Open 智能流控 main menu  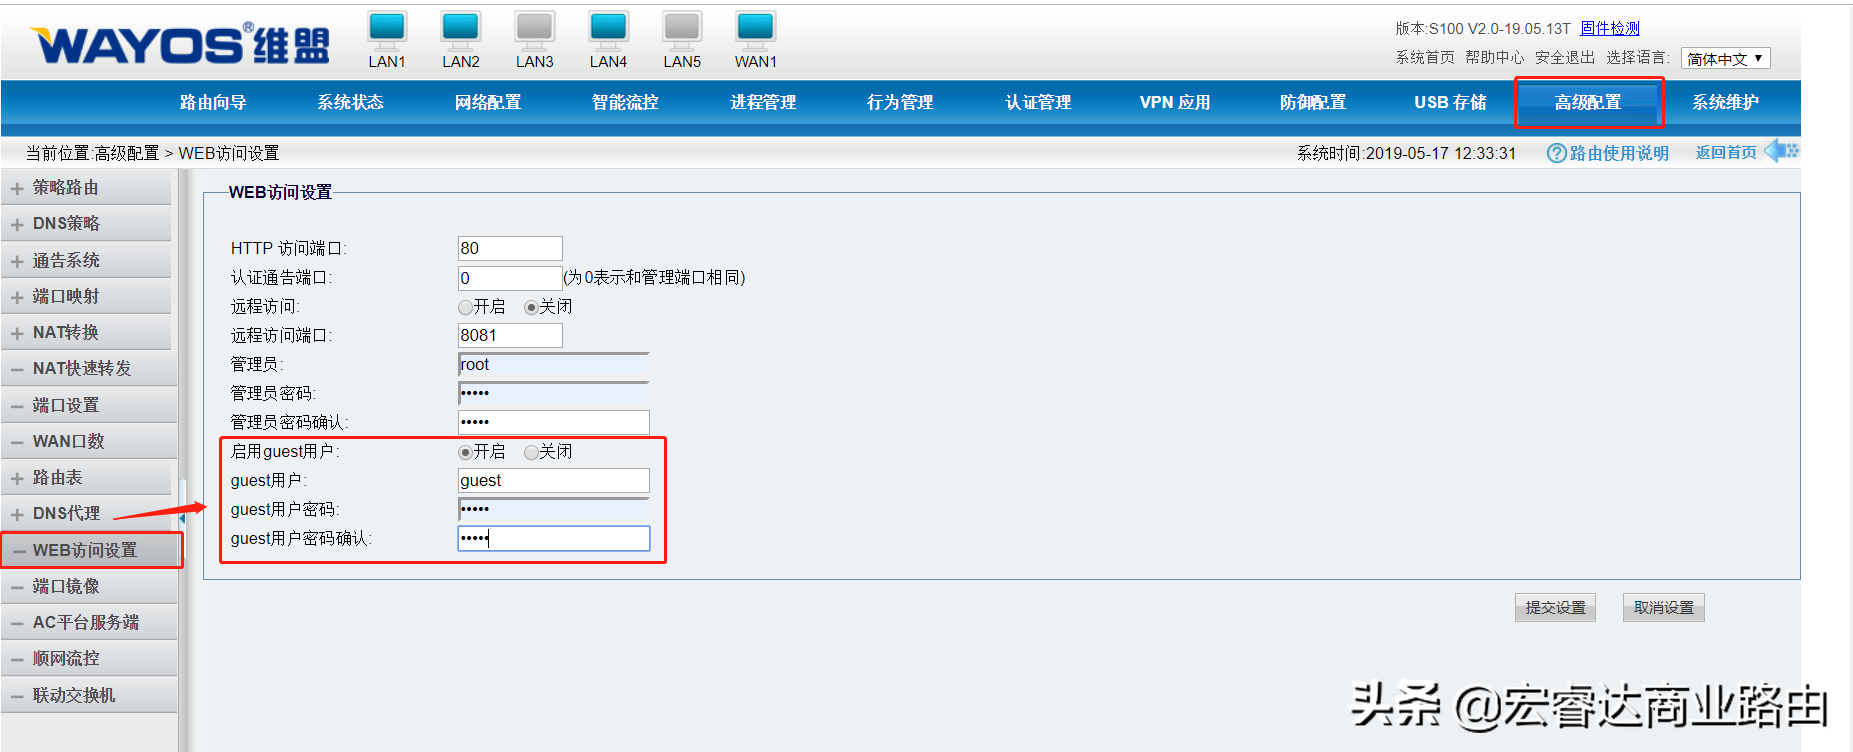click(x=625, y=102)
